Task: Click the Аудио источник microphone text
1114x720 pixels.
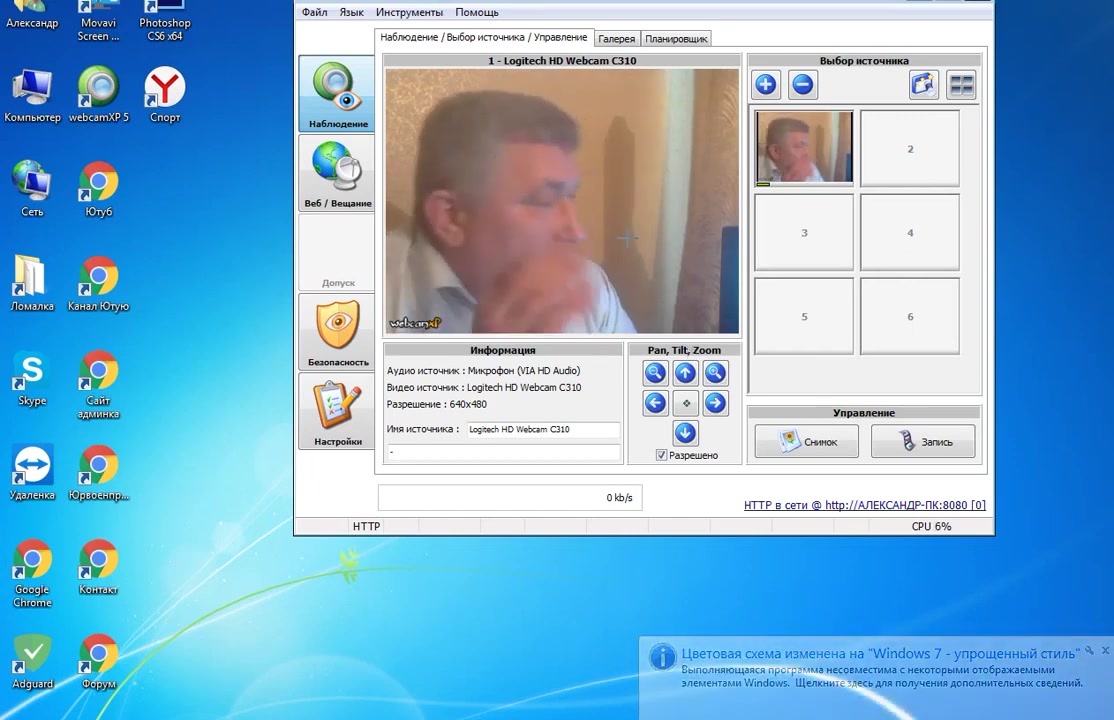Action: coord(483,371)
